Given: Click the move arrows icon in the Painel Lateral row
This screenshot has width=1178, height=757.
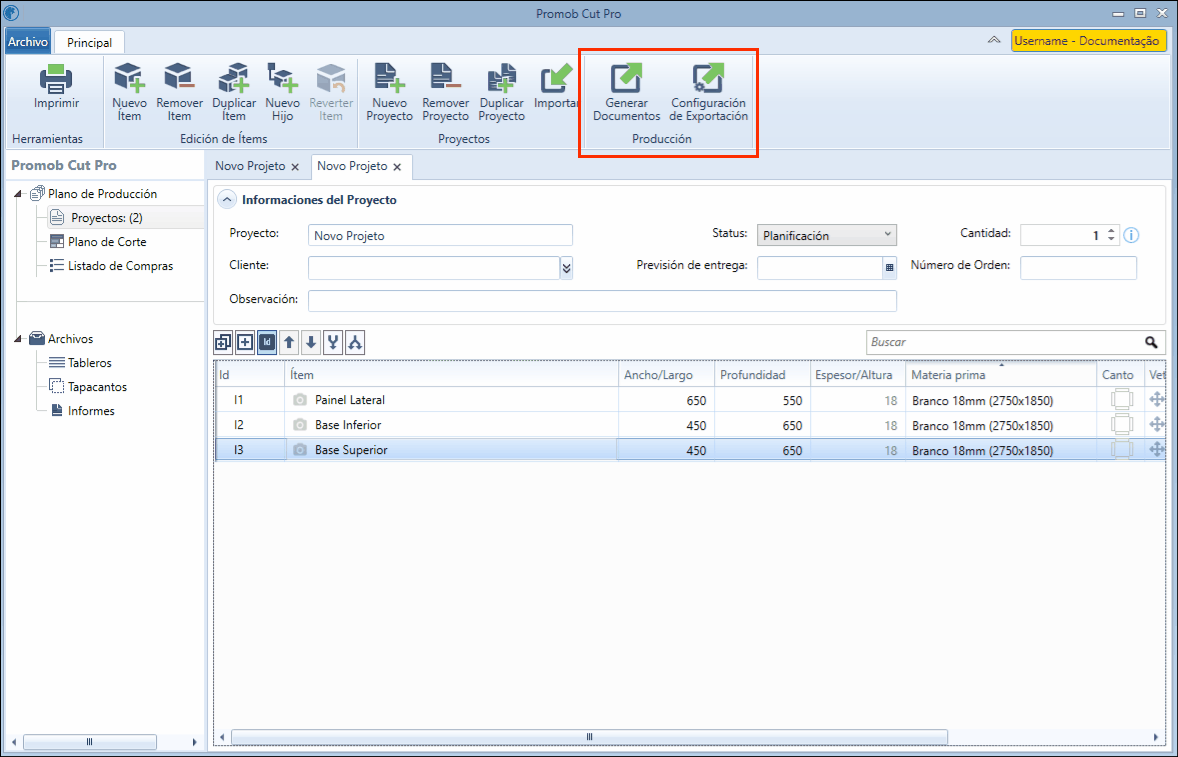Looking at the screenshot, I should click(x=1157, y=400).
